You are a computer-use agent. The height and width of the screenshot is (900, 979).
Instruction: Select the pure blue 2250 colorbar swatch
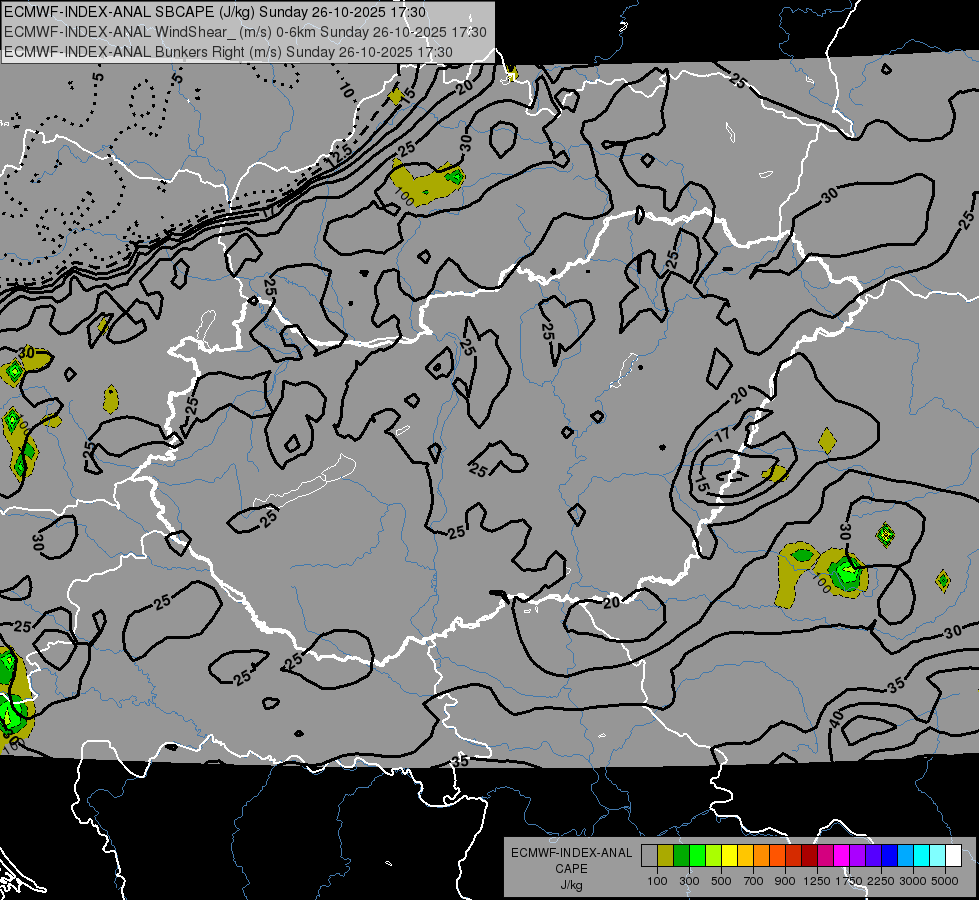[x=890, y=855]
